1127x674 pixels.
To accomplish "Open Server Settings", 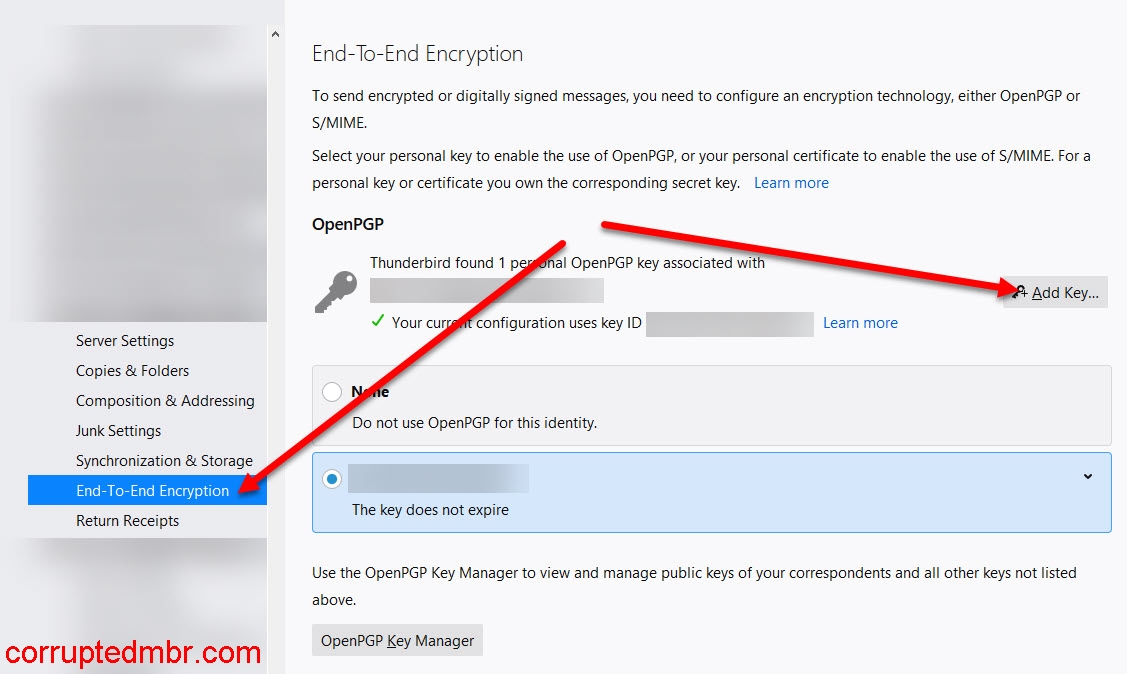I will [x=124, y=340].
